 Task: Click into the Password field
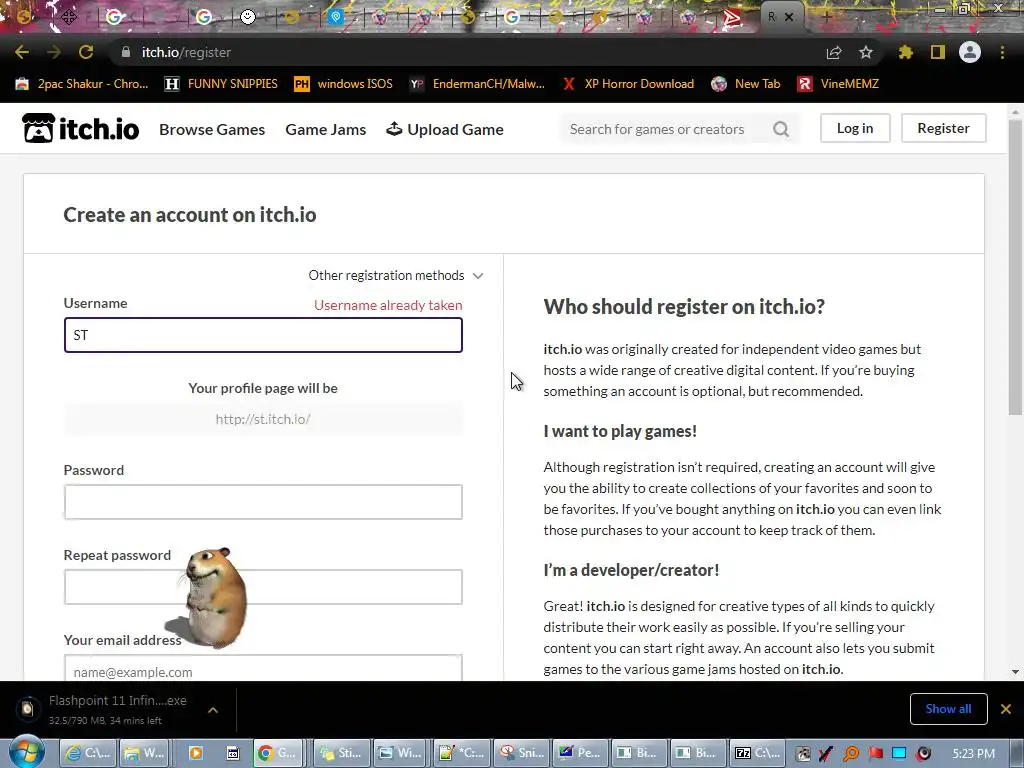(263, 502)
